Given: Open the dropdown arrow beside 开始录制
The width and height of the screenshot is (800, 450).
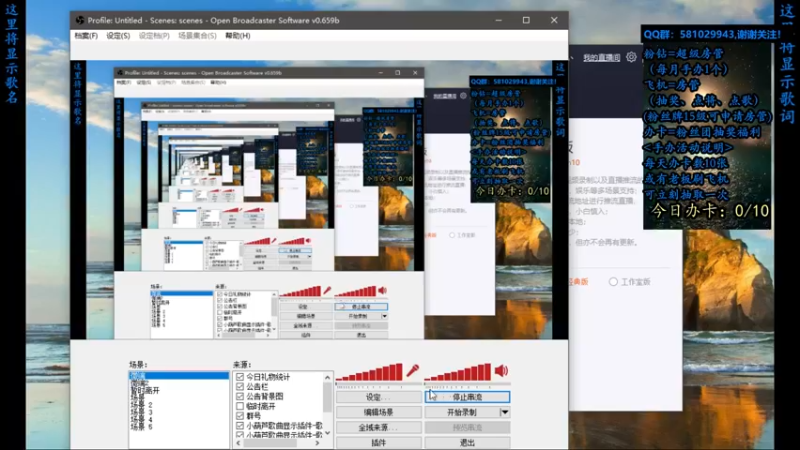Looking at the screenshot, I should [504, 412].
